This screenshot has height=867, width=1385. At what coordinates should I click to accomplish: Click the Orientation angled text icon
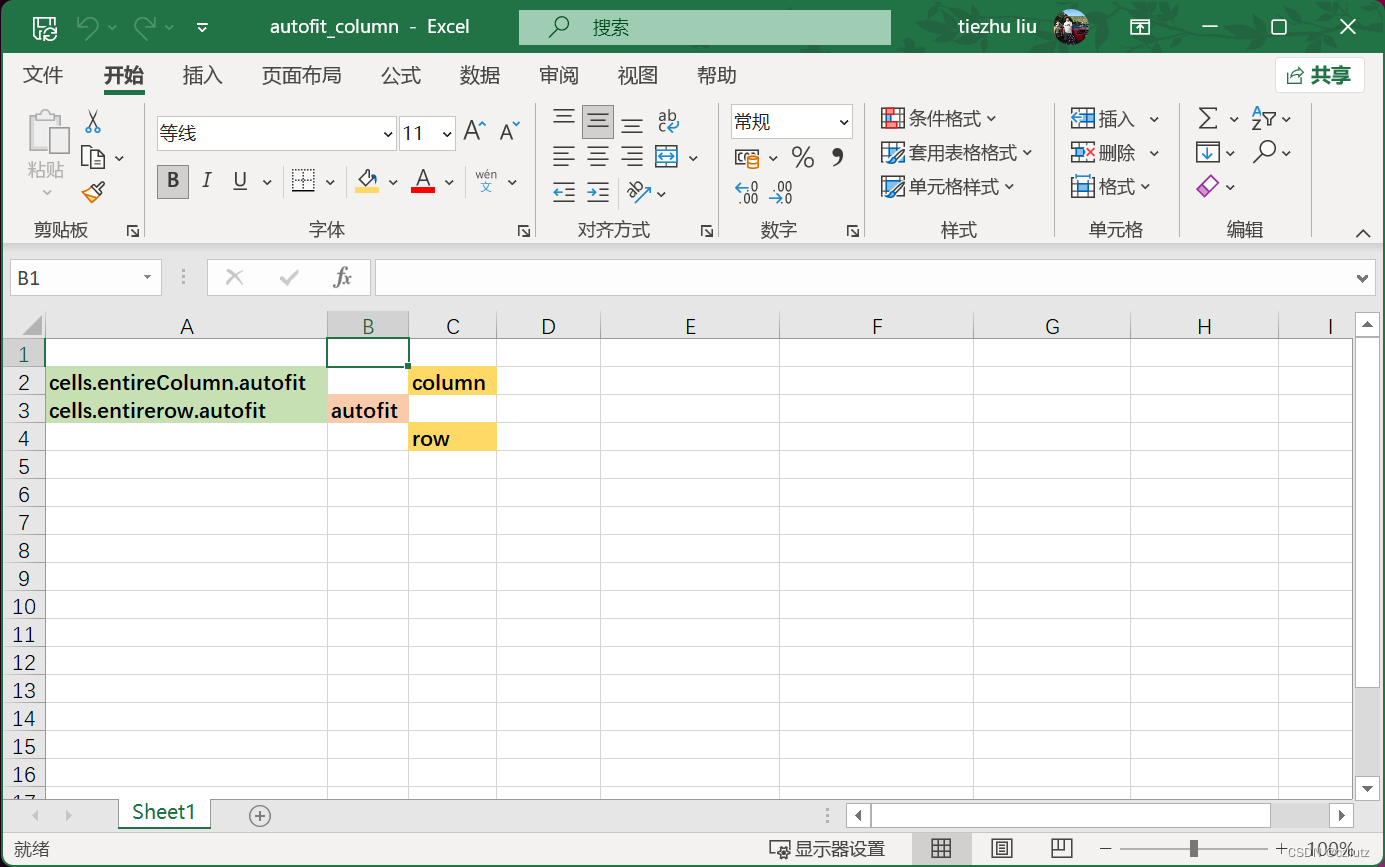638,191
